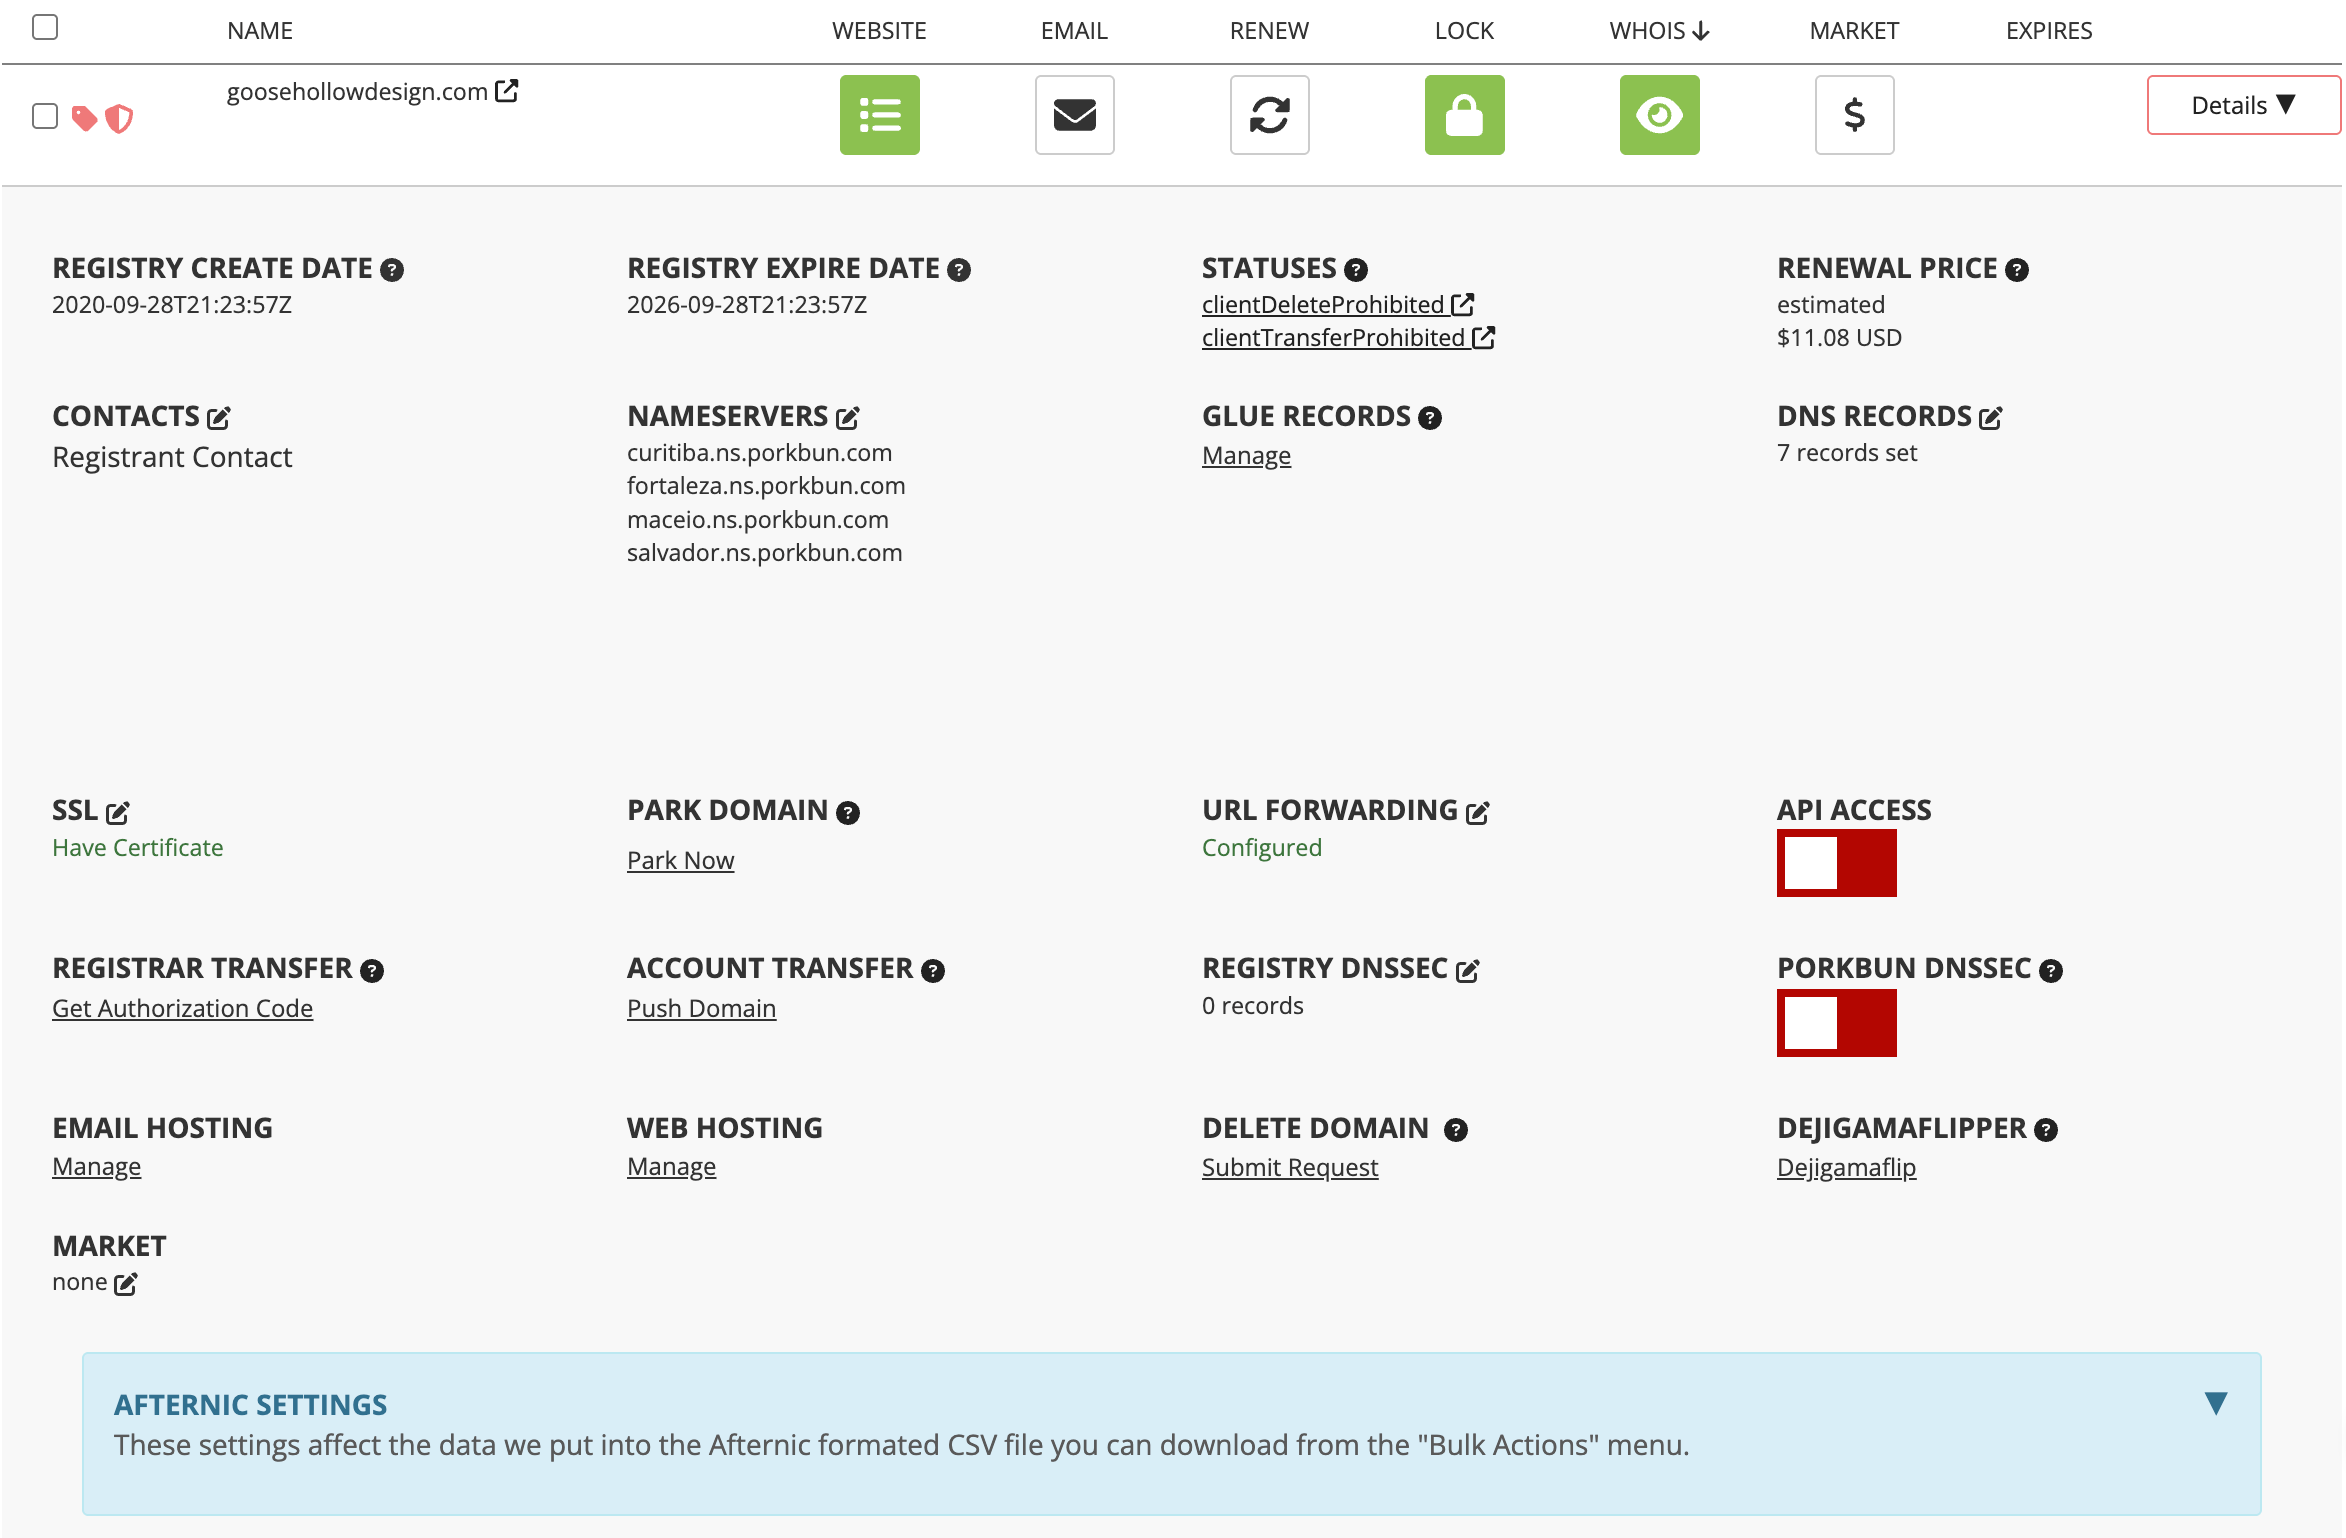
Task: Turn on the Porkbun DNSSEC switch
Action: point(1836,1023)
